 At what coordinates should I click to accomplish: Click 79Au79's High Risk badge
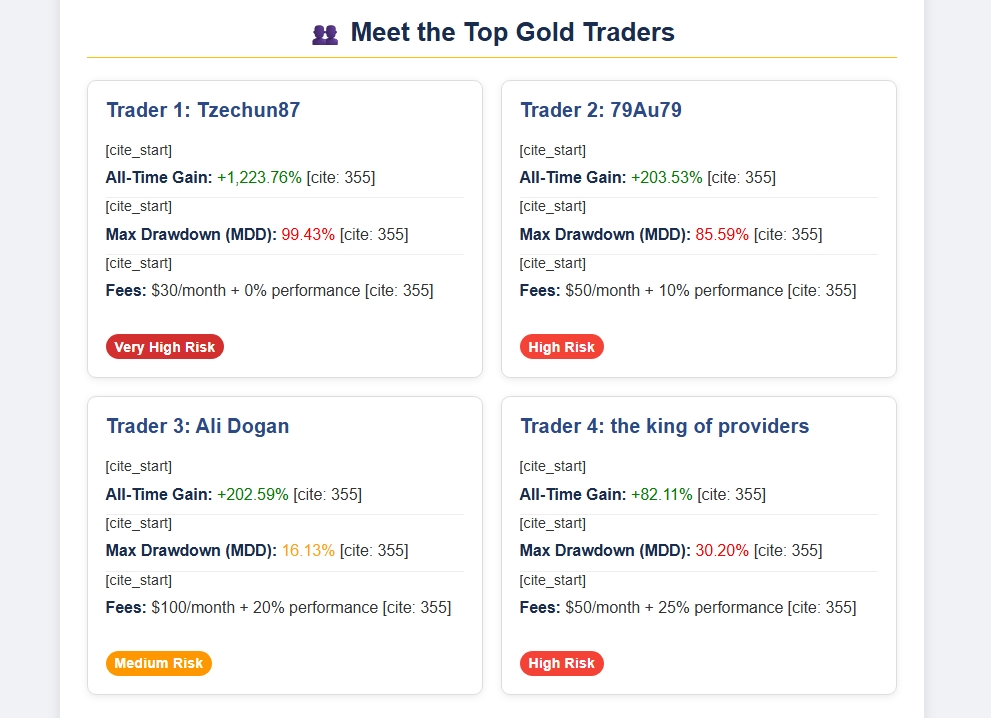(x=562, y=347)
